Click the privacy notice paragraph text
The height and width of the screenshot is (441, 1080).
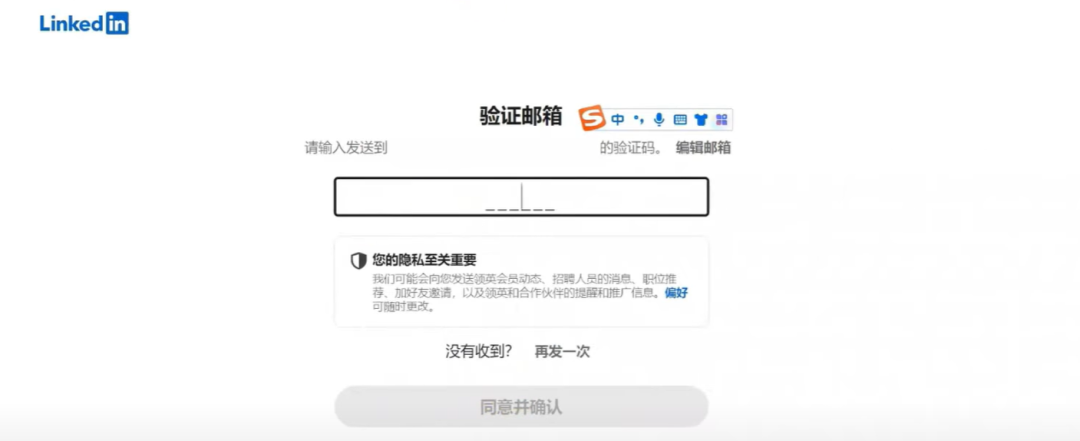[x=530, y=293]
